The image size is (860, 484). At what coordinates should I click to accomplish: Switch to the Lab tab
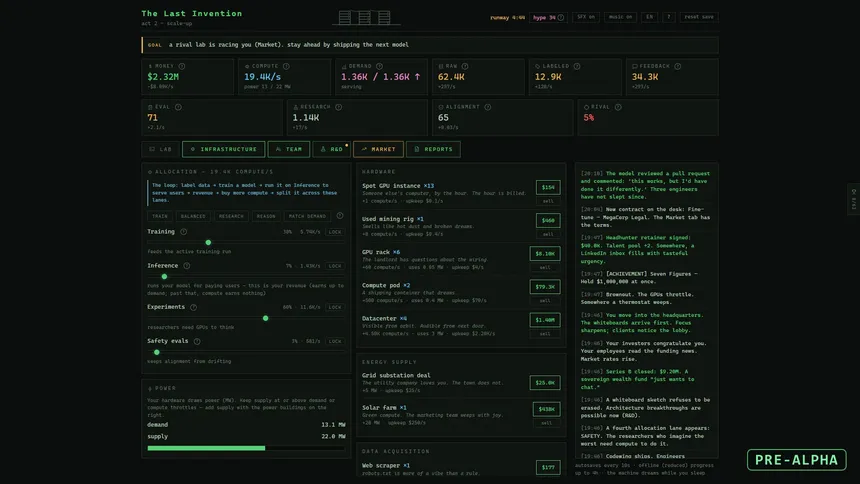click(x=161, y=149)
